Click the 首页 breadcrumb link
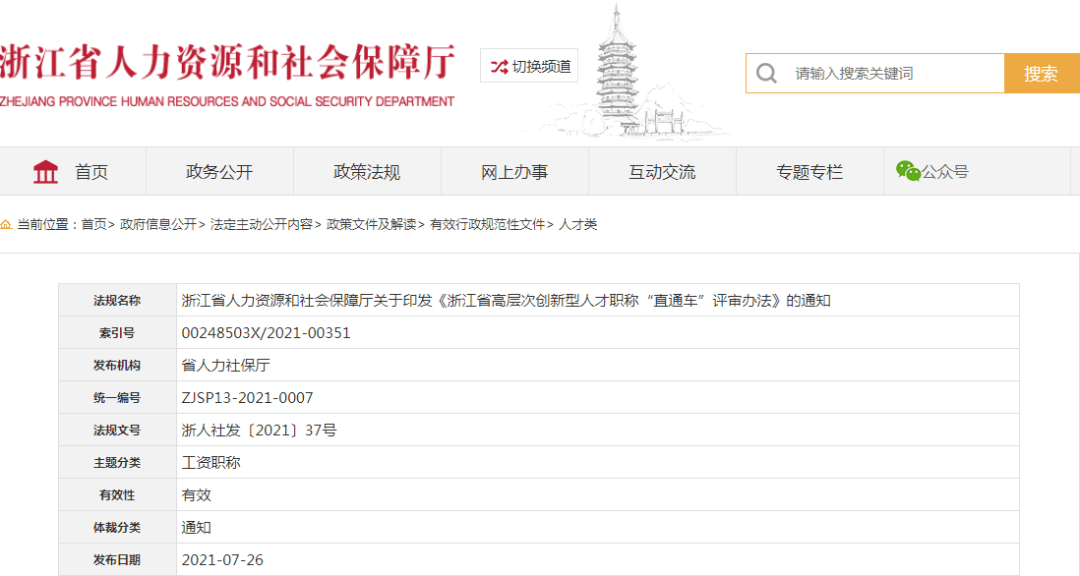Image resolution: width=1080 pixels, height=576 pixels. pyautogui.click(x=94, y=225)
